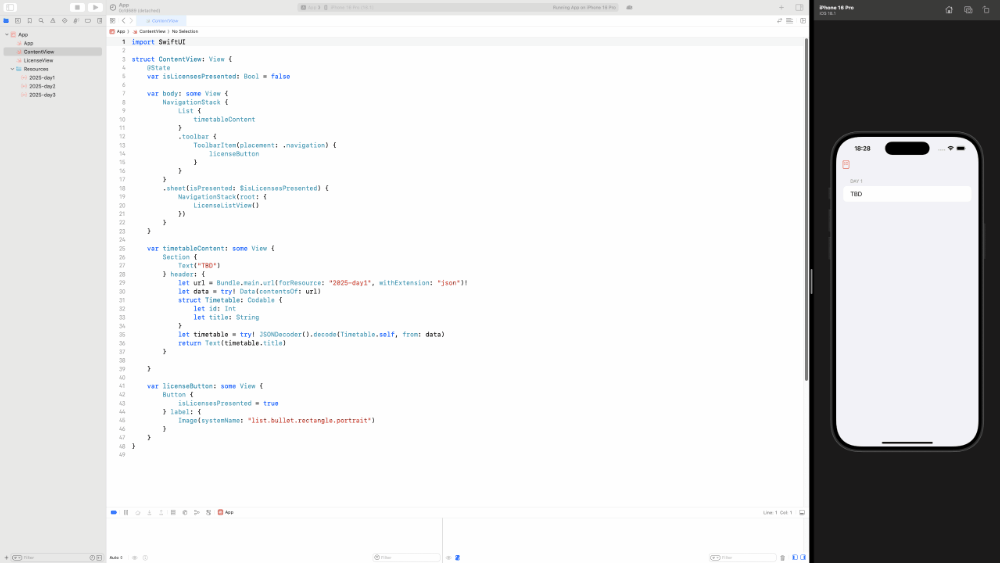Open the related items grid menu

[x=113, y=21]
